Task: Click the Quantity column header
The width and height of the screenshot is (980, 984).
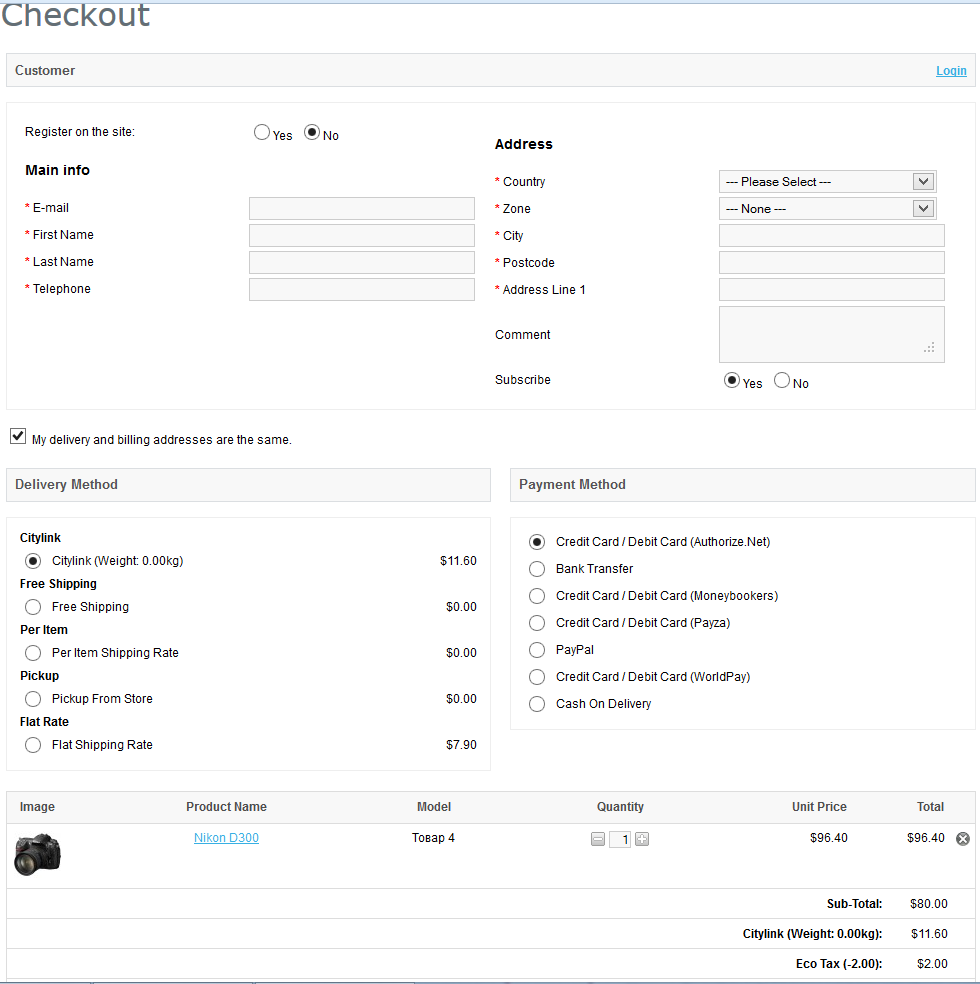Action: click(x=620, y=807)
